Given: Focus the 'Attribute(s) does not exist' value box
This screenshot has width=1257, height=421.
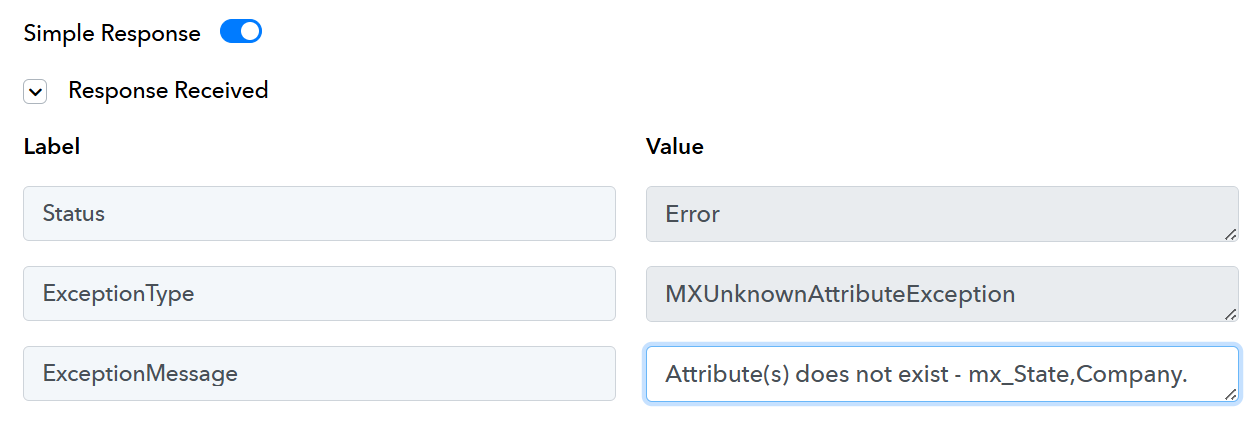Looking at the screenshot, I should tap(942, 374).
